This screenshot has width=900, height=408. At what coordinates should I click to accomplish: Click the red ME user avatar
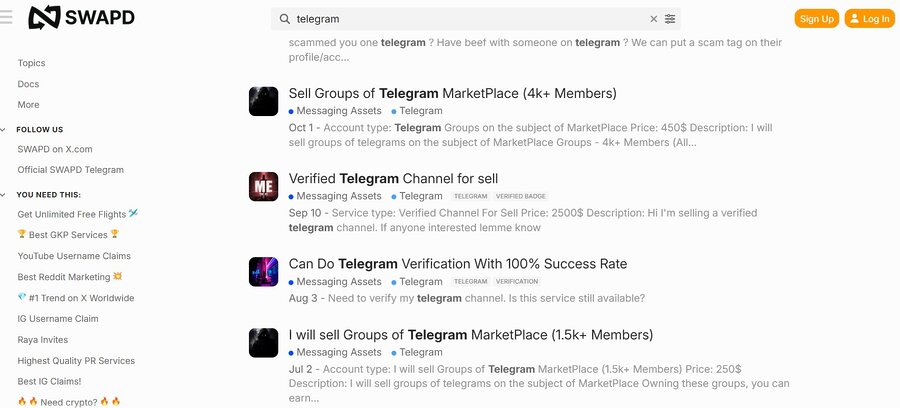coord(263,187)
